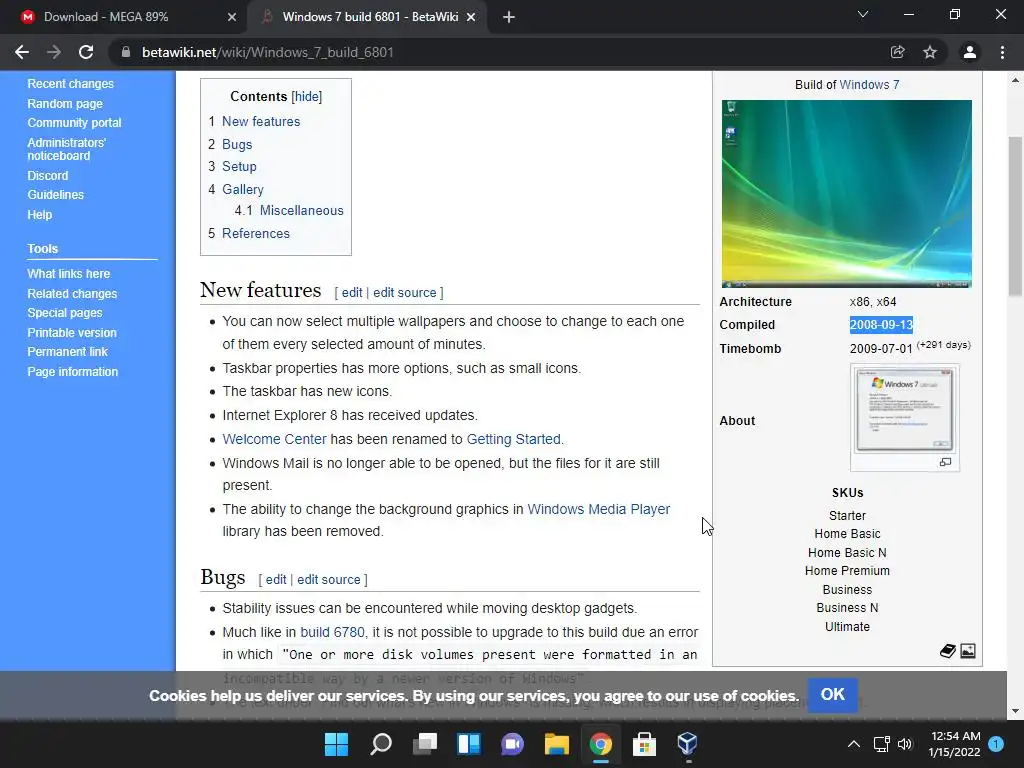
Task: Open the About dialog thumbnail
Action: tap(904, 409)
